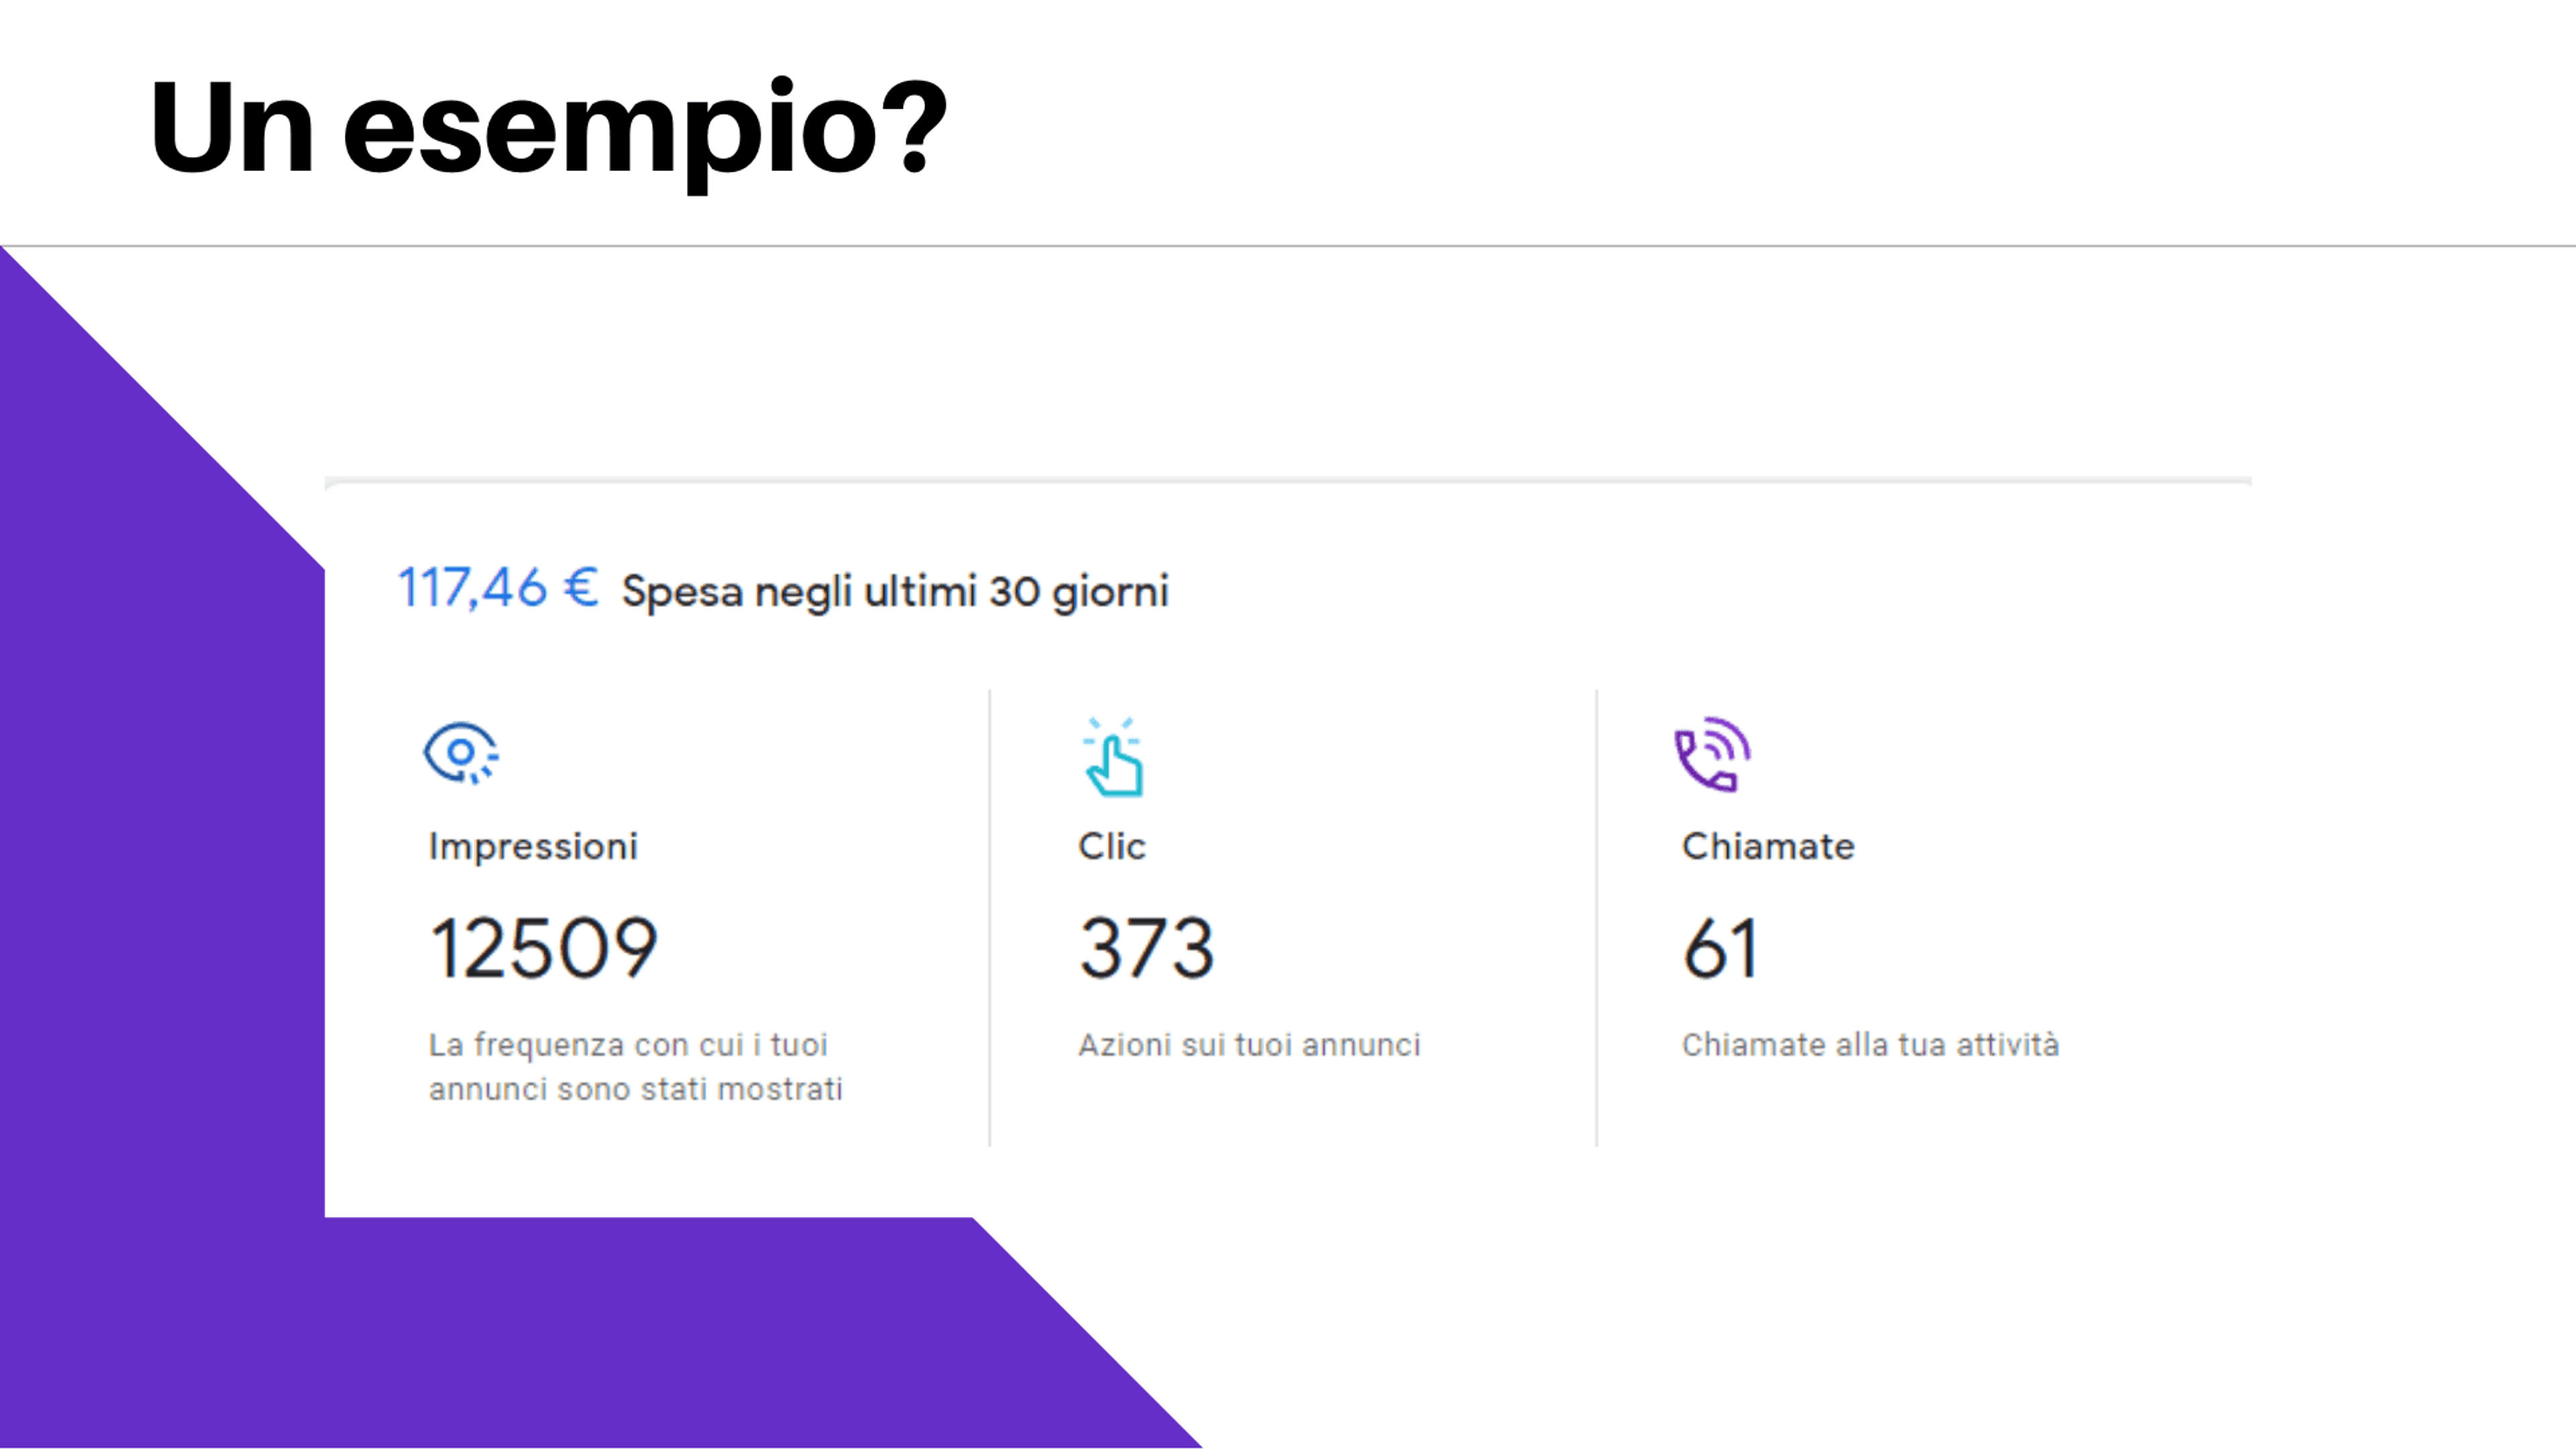Click the divider between Clic and Chiamate
The width and height of the screenshot is (2576, 1449).
(1597, 918)
